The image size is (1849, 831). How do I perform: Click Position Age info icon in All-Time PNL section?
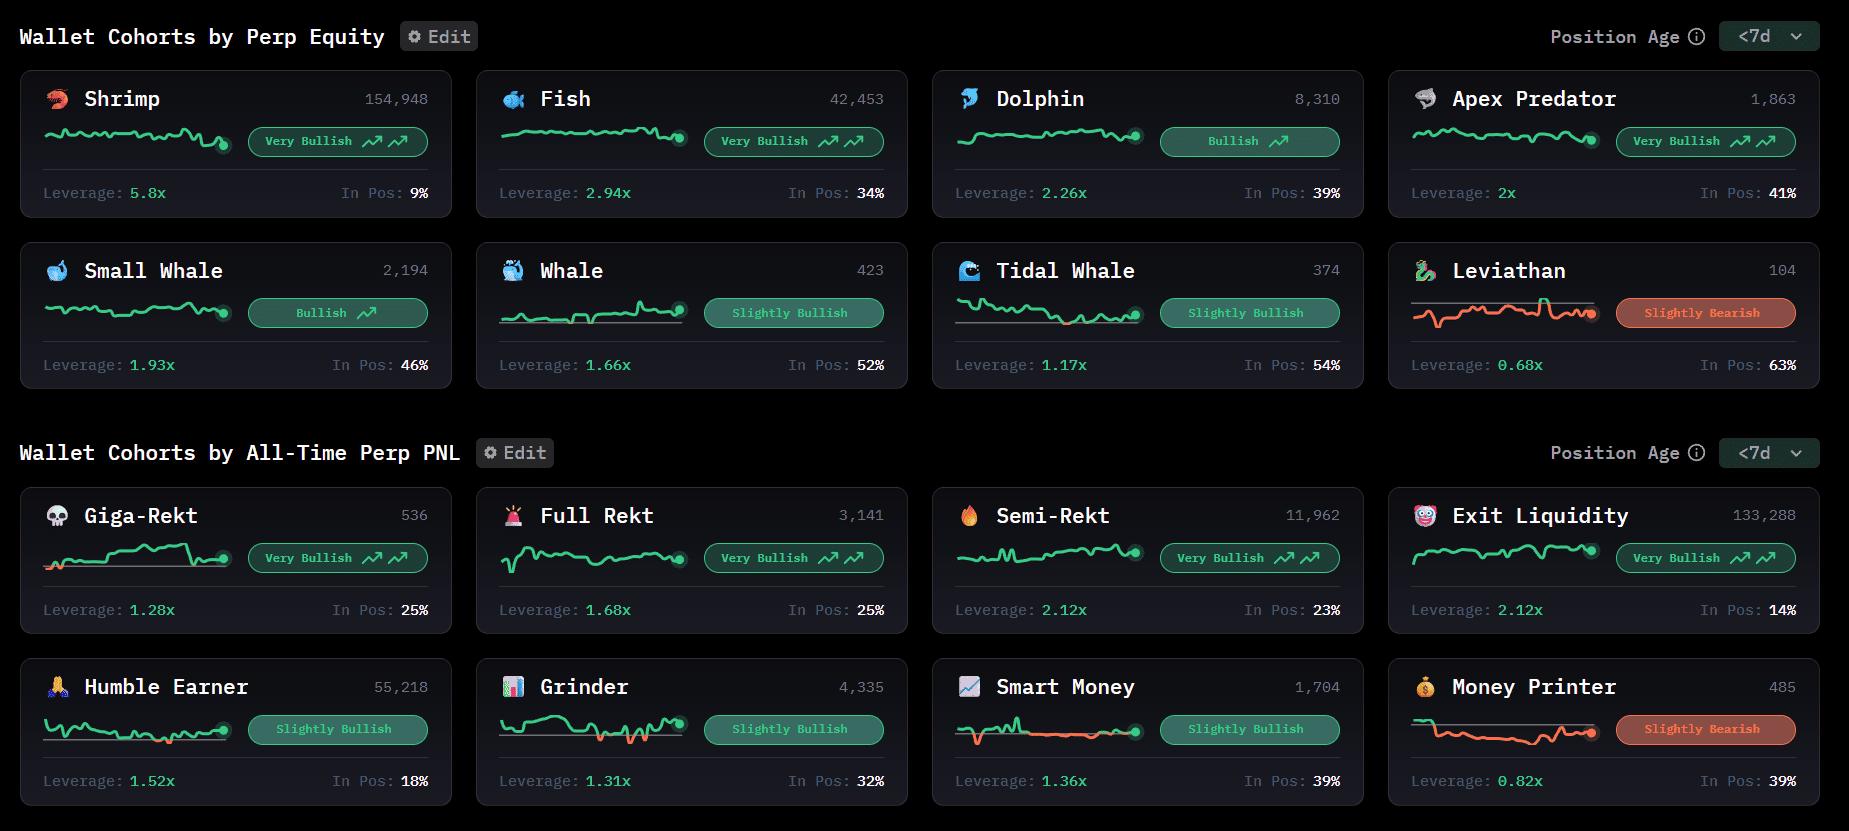point(1696,453)
